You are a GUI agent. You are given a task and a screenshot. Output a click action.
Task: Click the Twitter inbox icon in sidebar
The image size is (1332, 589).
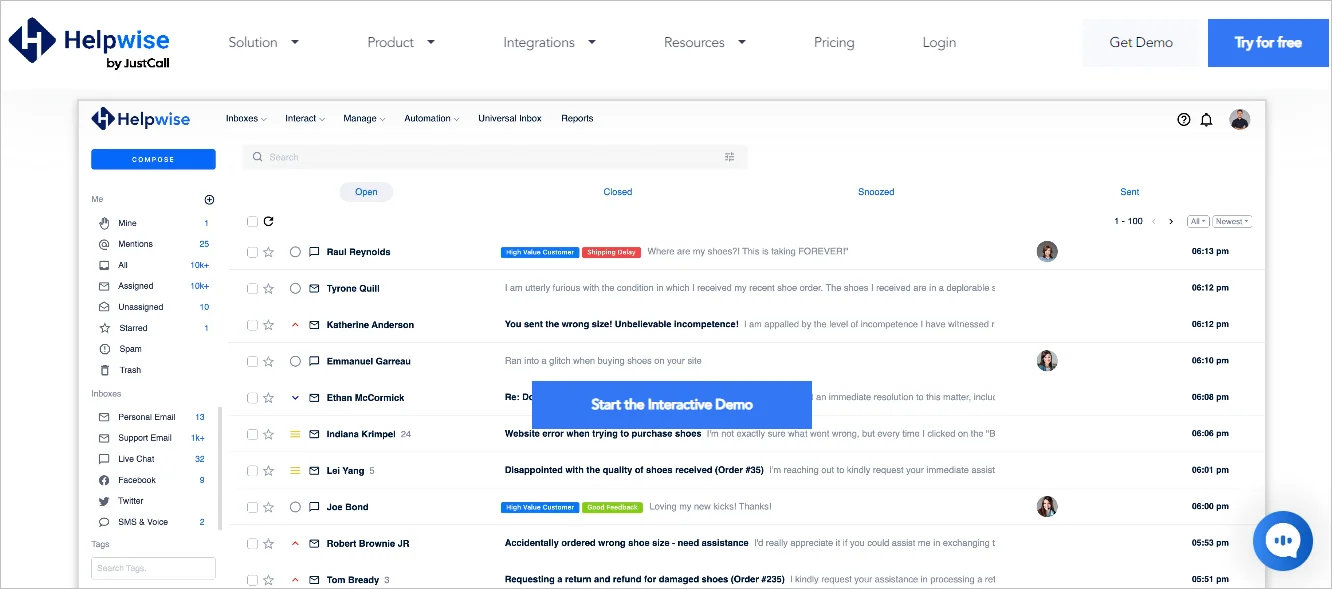tap(104, 501)
